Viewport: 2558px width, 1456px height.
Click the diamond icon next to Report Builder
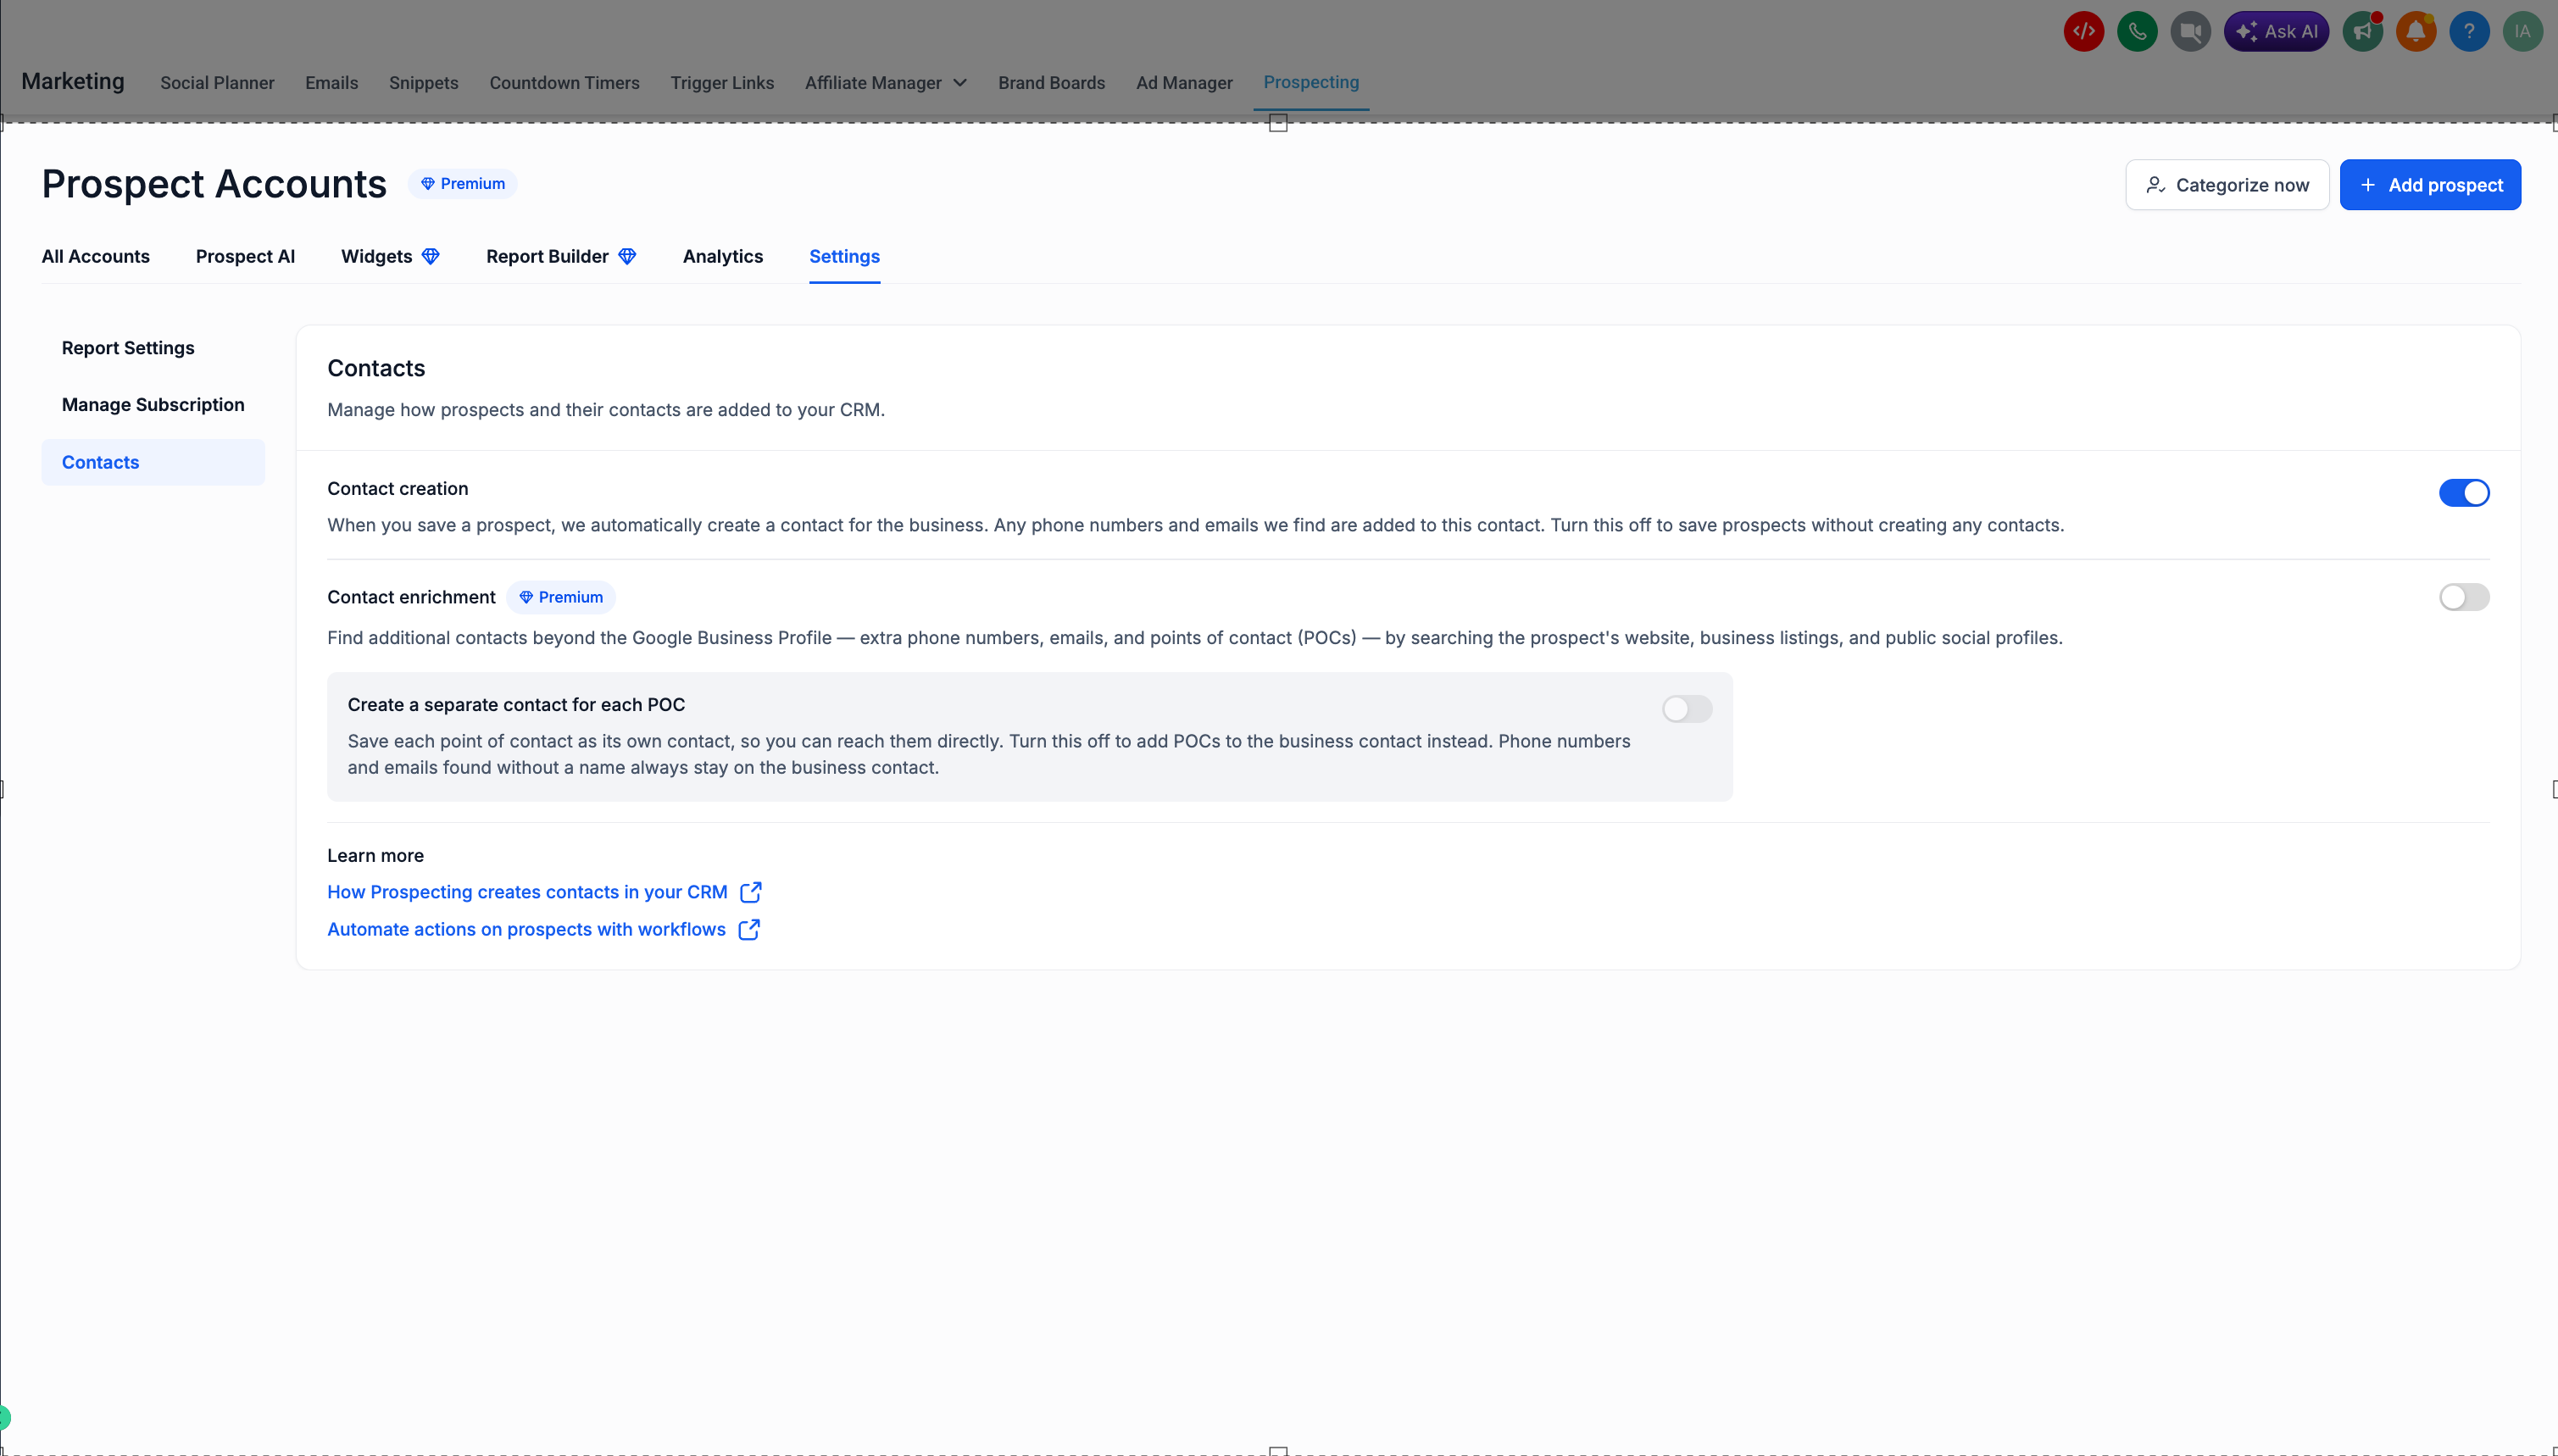click(627, 256)
